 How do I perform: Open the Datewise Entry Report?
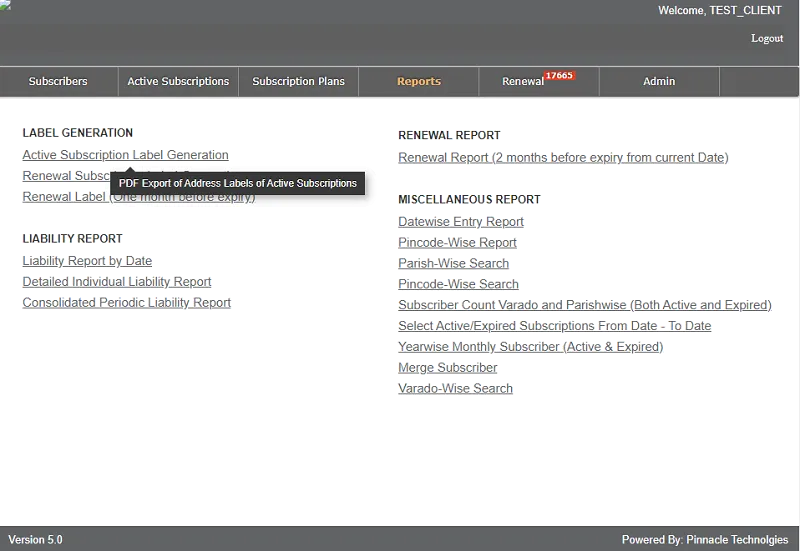[461, 222]
